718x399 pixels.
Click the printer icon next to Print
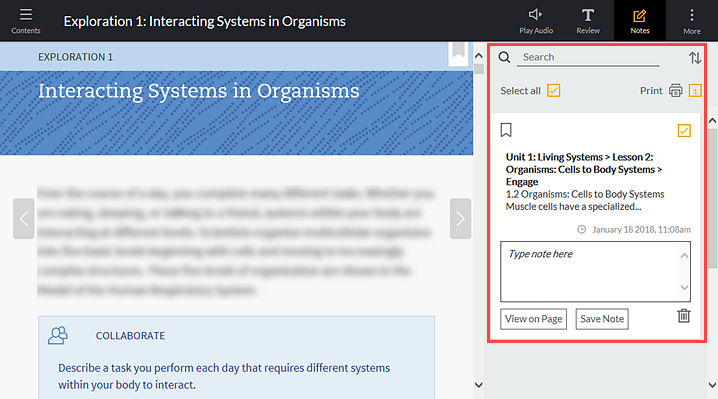coord(675,91)
